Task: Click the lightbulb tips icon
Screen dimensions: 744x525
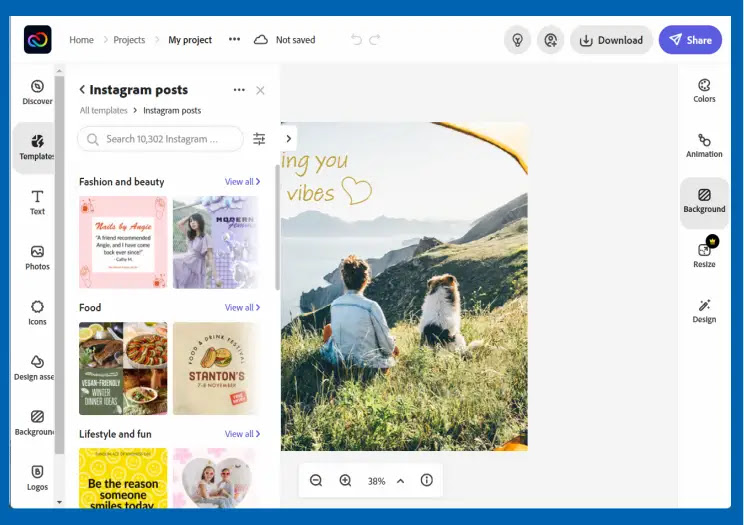Action: click(x=517, y=40)
